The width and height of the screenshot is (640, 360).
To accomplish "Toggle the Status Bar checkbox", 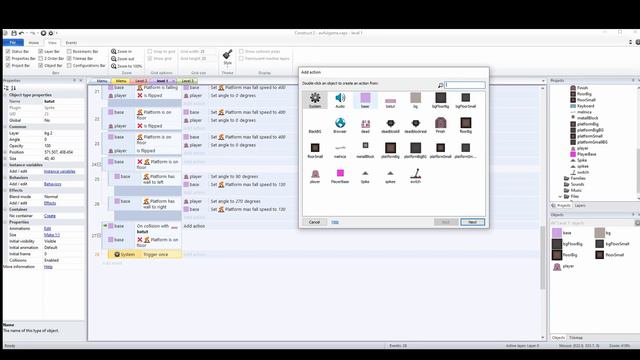I will (8, 51).
